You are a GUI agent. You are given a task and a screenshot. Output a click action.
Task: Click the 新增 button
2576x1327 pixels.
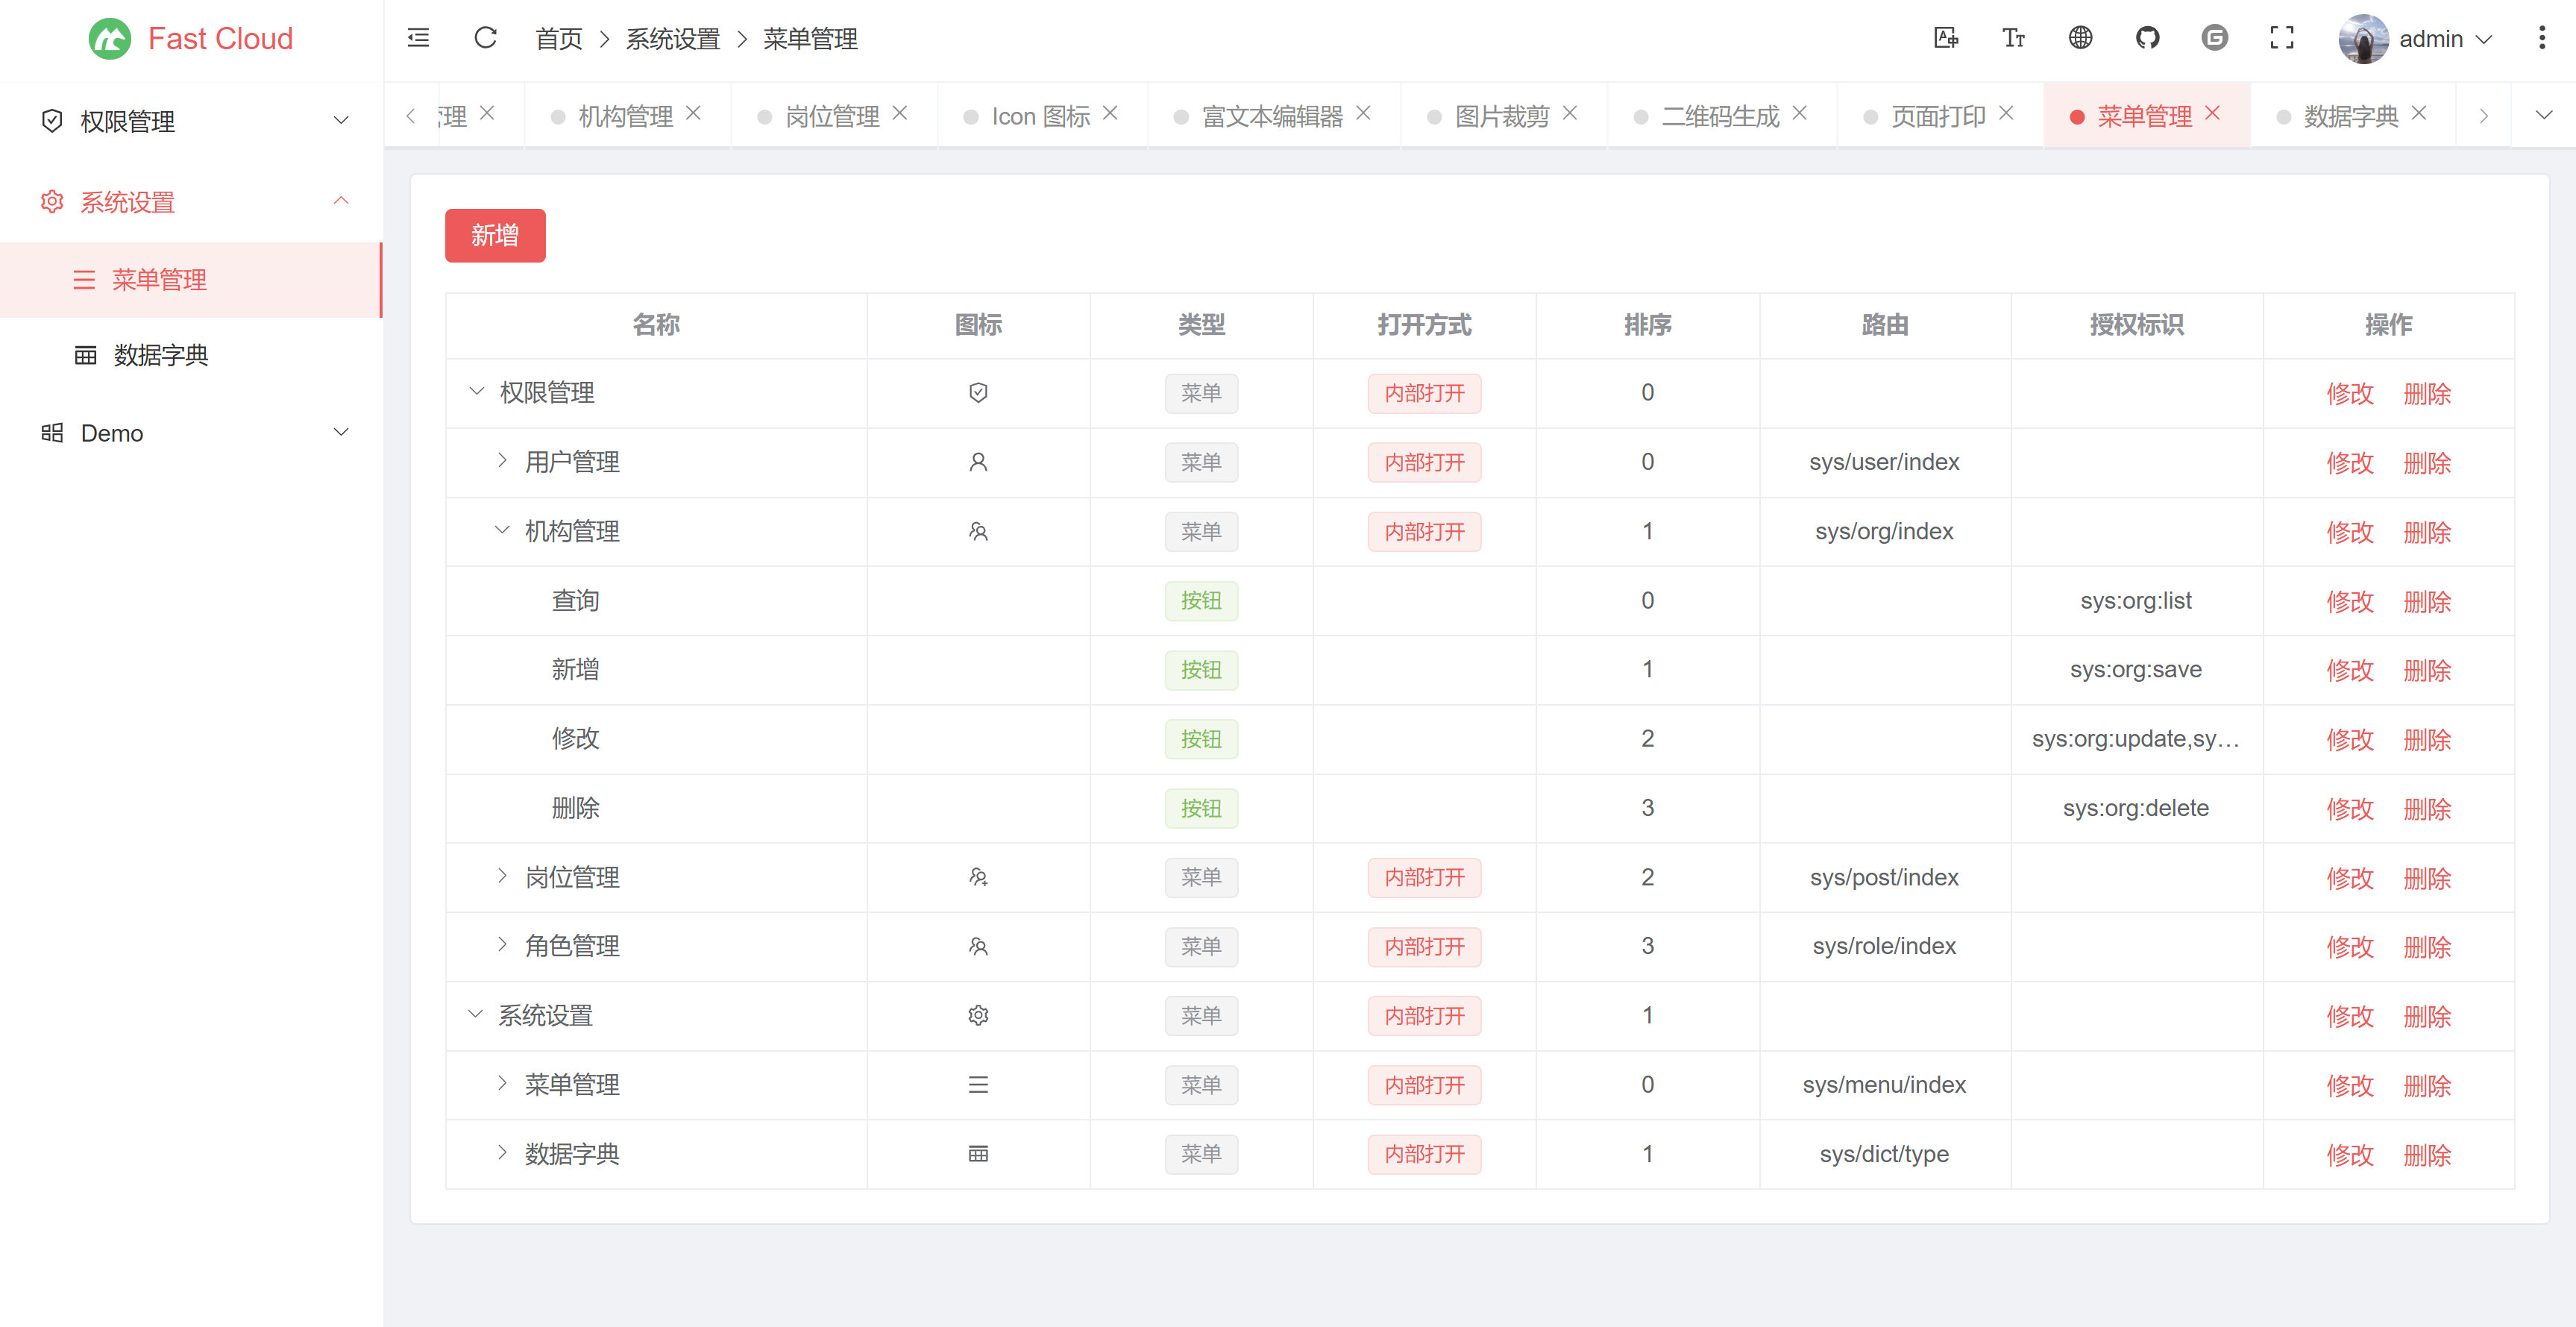point(495,235)
